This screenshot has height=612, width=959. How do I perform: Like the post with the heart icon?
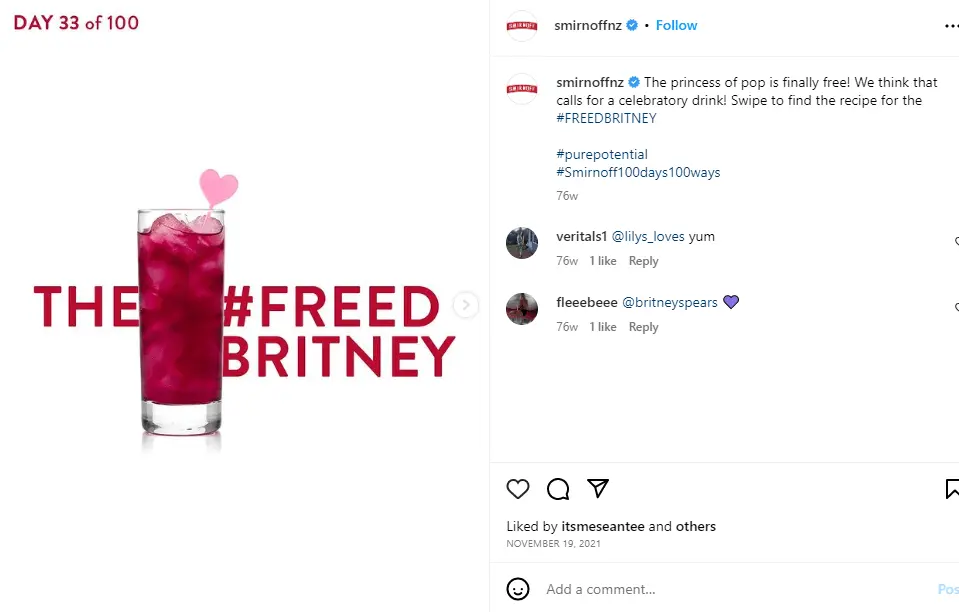(x=517, y=489)
